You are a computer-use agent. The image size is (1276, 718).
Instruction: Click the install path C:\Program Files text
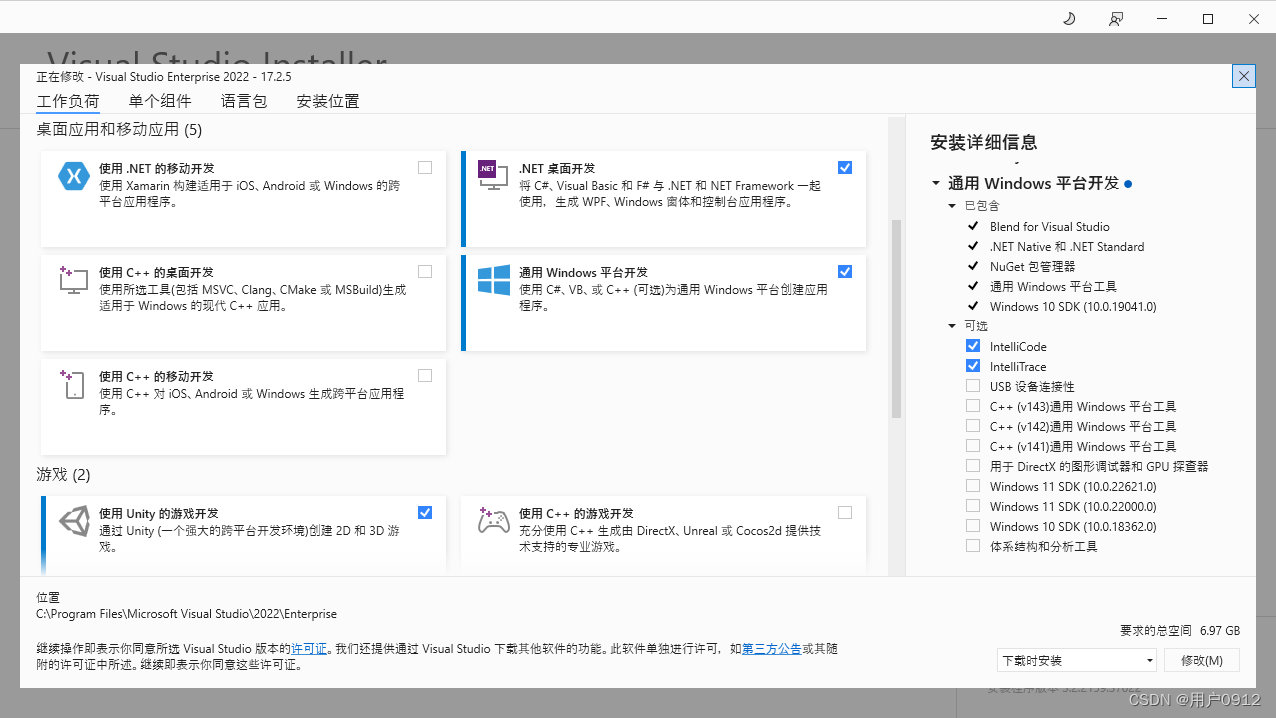[x=186, y=614]
